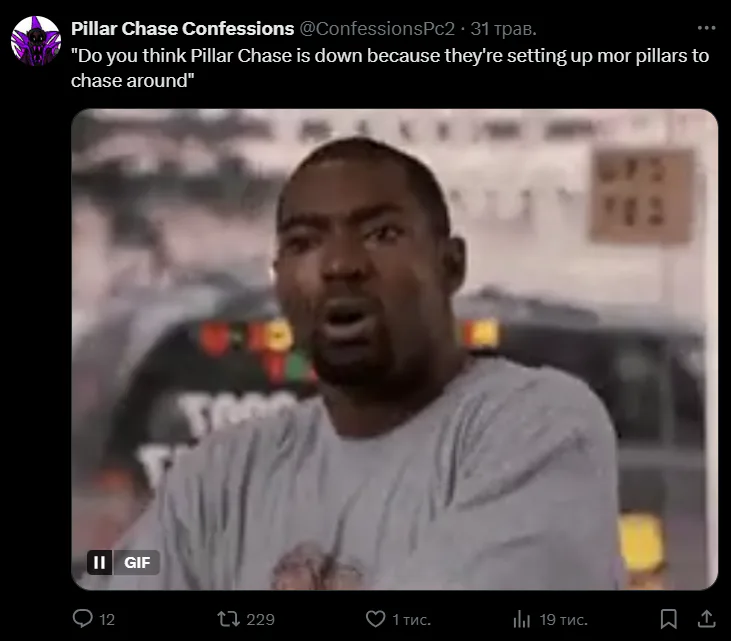Click the GIF label badge
This screenshot has height=641, width=731.
[x=137, y=562]
